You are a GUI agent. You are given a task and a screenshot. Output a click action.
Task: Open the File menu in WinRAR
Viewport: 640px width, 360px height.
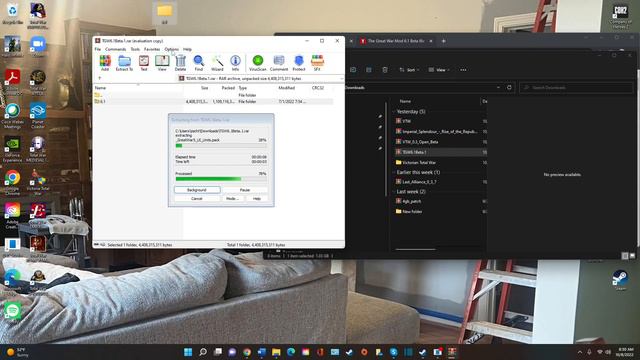coord(98,49)
